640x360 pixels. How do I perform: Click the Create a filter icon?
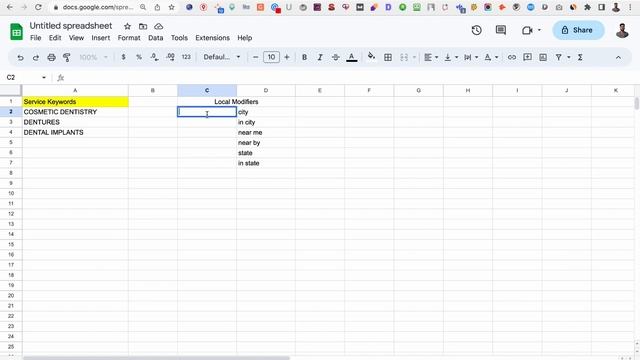[558, 58]
